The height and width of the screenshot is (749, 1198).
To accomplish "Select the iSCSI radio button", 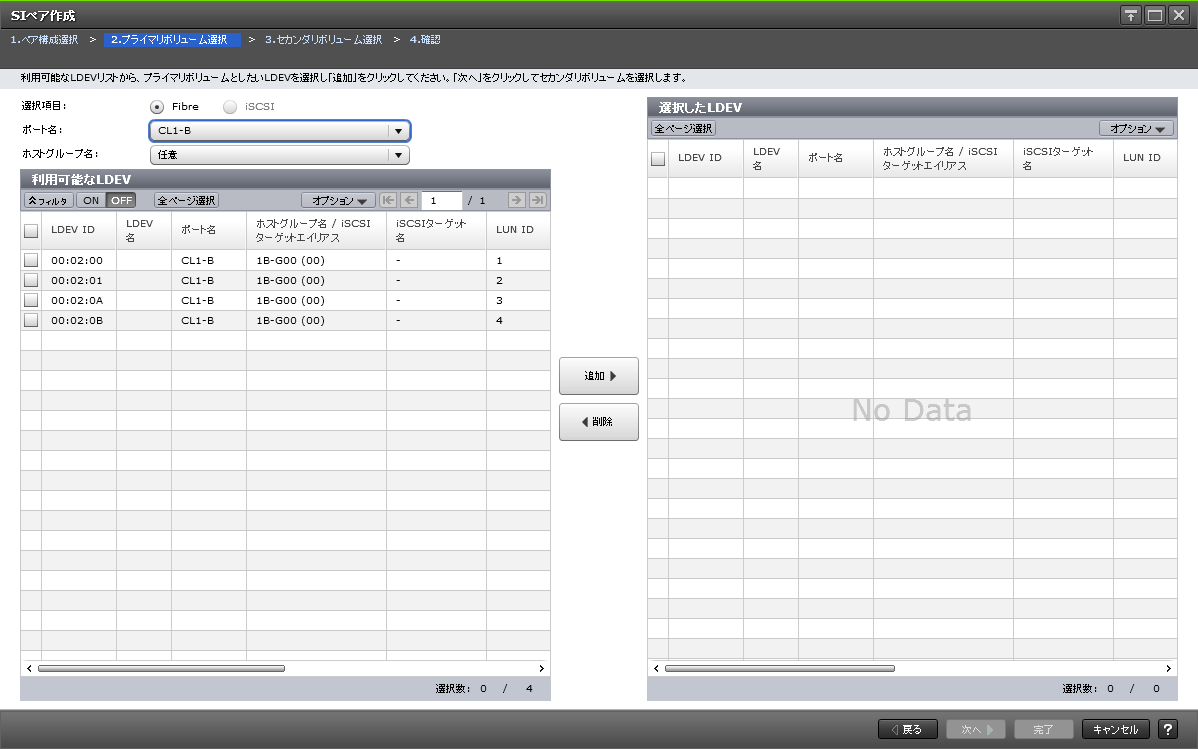I will click(x=231, y=106).
